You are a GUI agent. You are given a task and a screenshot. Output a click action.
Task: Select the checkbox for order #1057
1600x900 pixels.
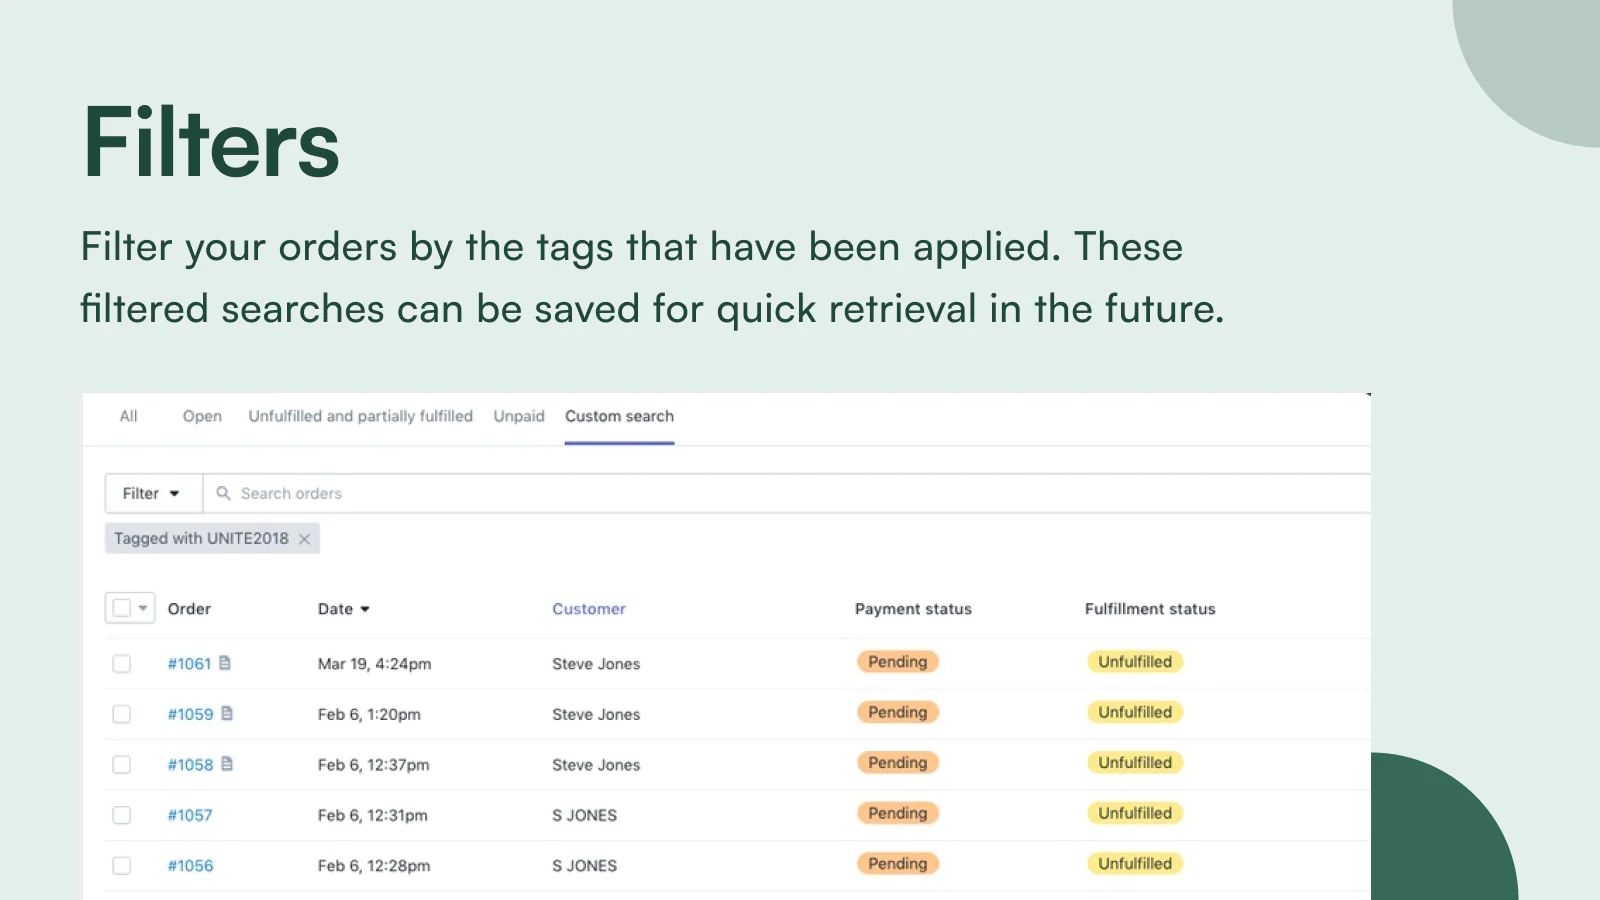pyautogui.click(x=122, y=815)
